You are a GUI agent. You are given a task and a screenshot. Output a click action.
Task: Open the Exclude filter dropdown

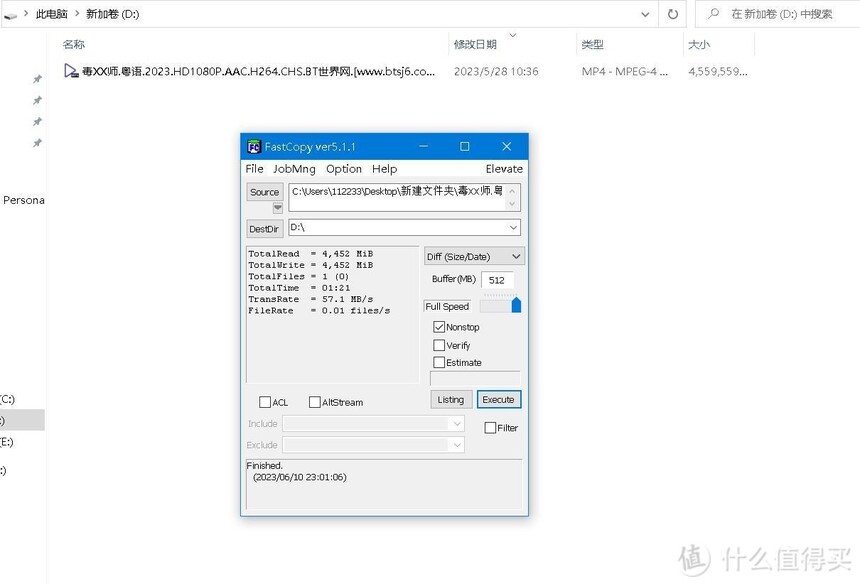[457, 445]
